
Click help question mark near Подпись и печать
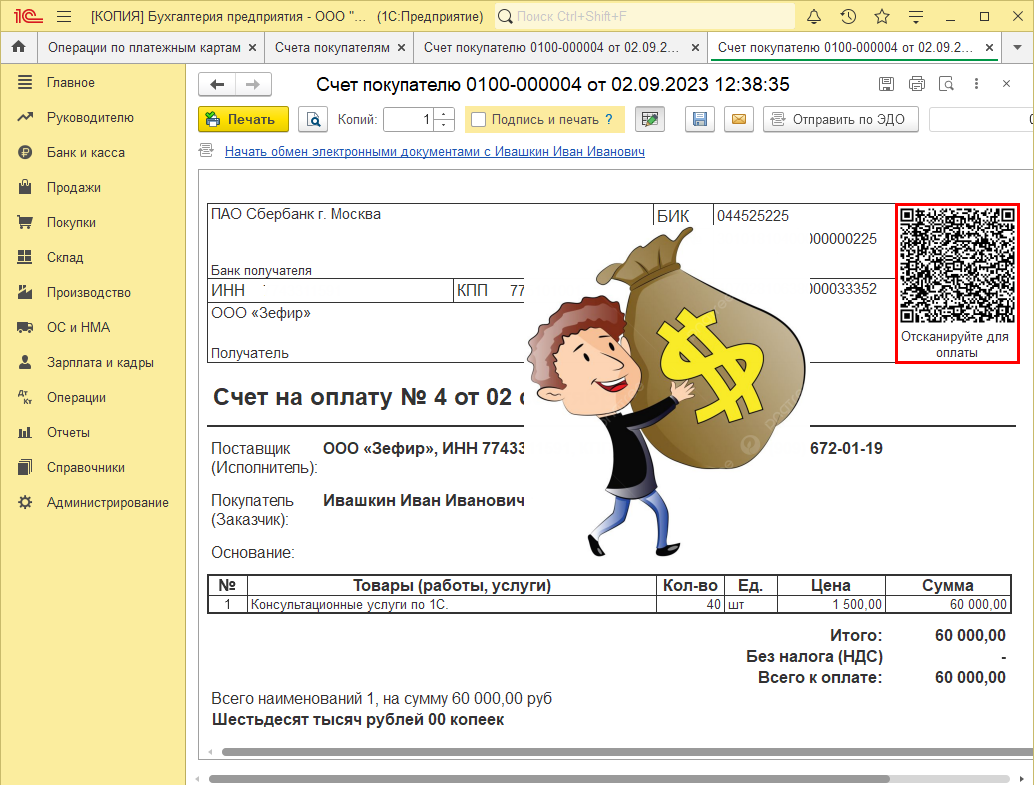coord(609,119)
